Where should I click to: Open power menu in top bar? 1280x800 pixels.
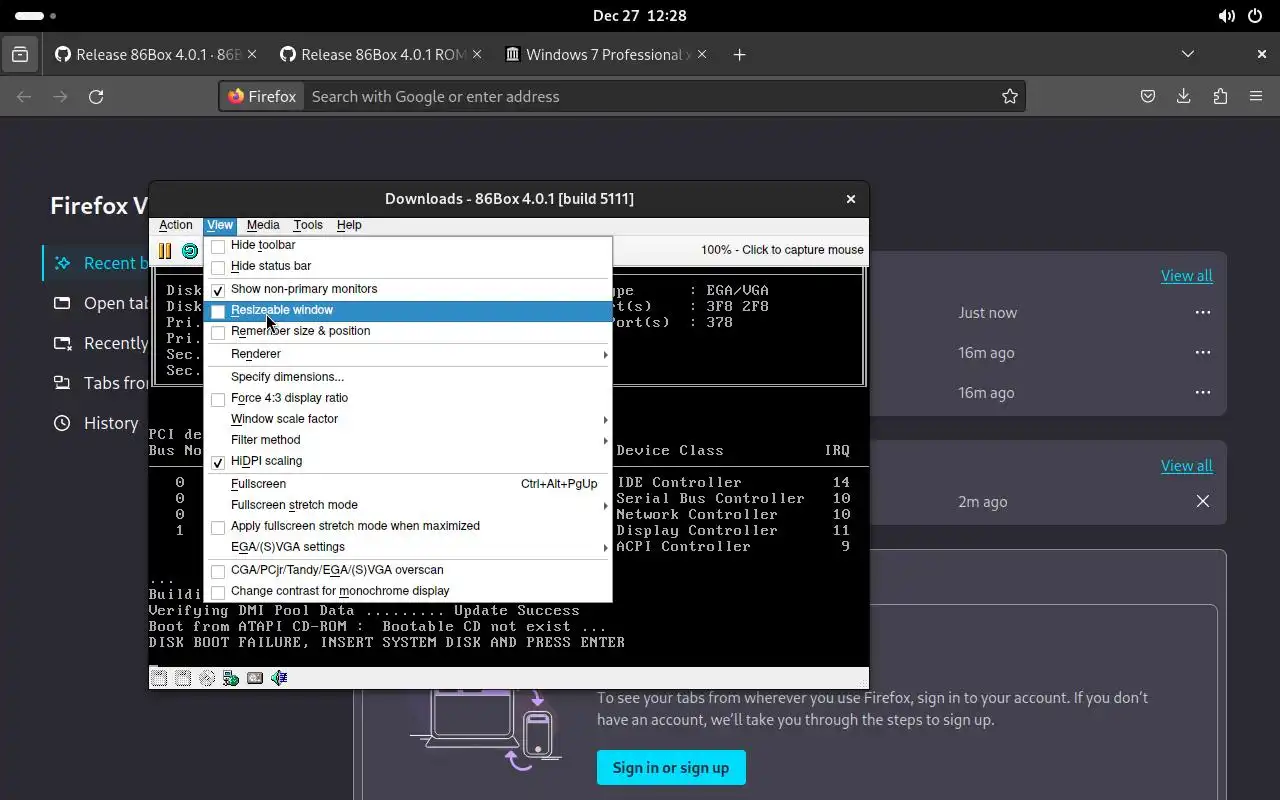(x=1255, y=16)
